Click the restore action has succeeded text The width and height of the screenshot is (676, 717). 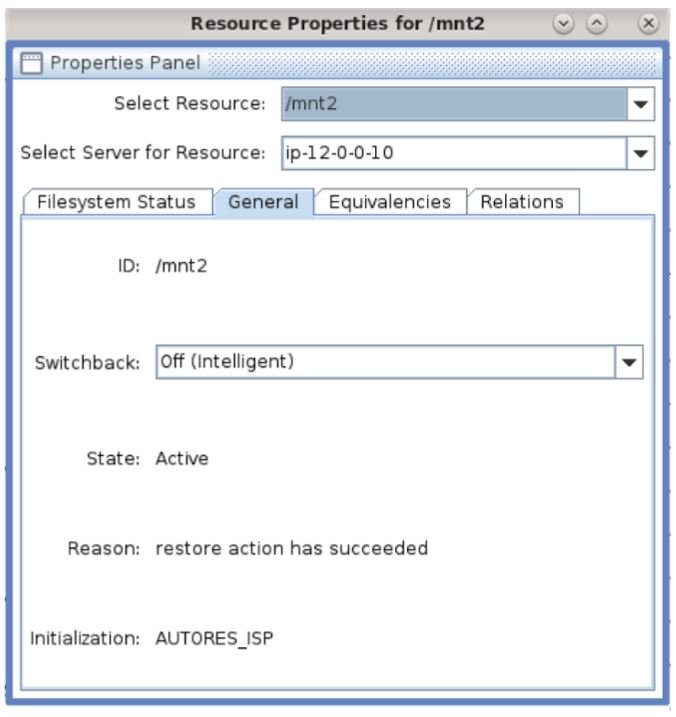(x=292, y=548)
